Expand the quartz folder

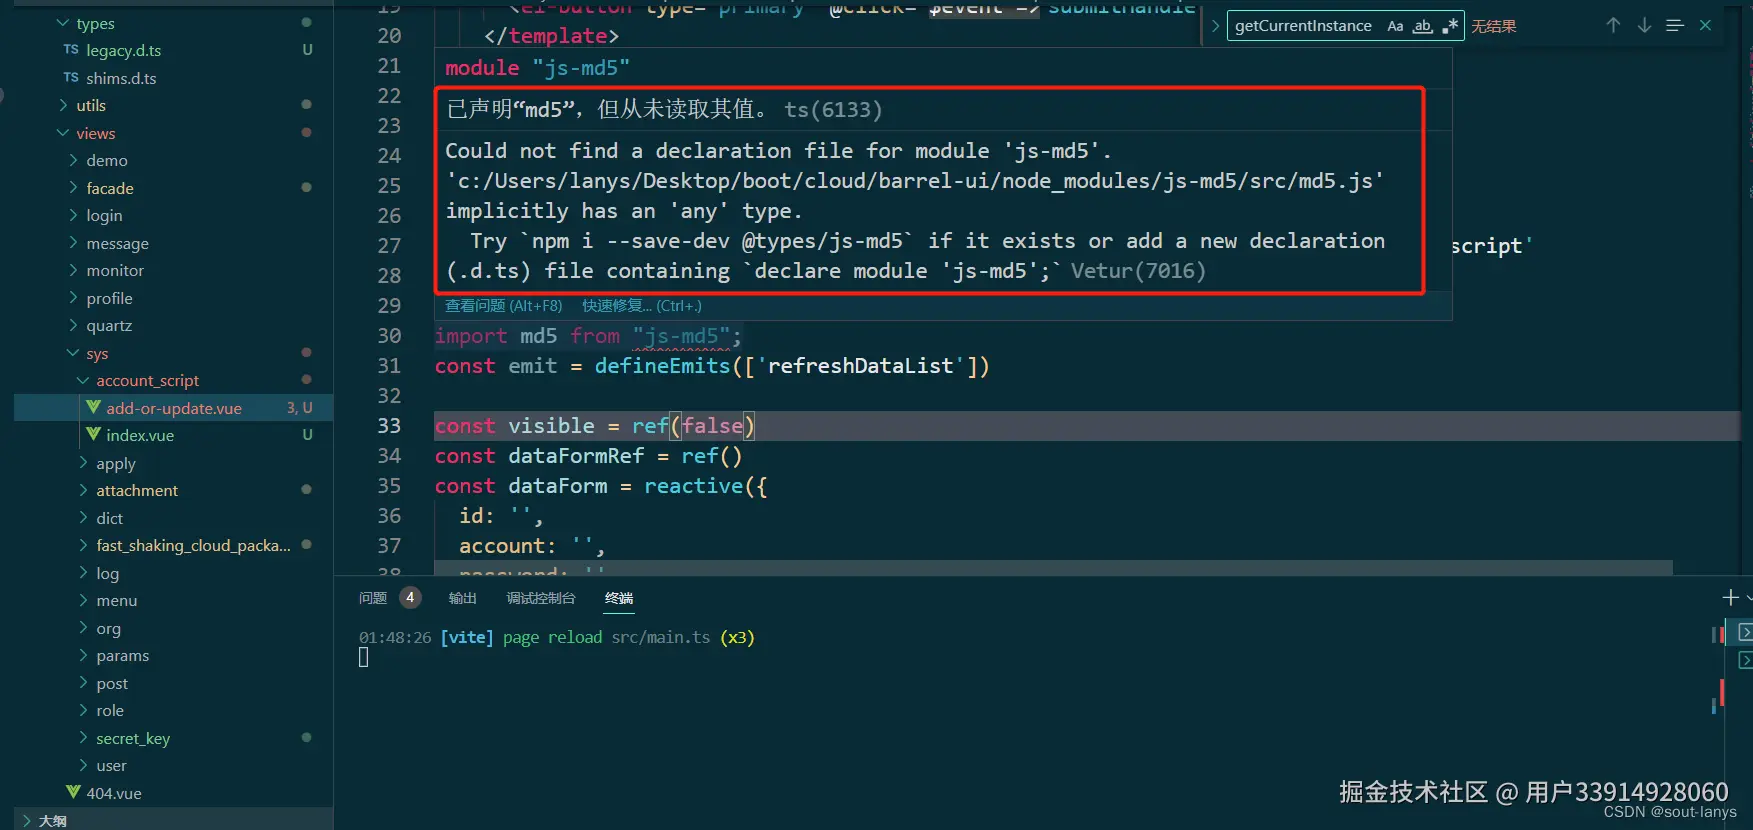109,325
